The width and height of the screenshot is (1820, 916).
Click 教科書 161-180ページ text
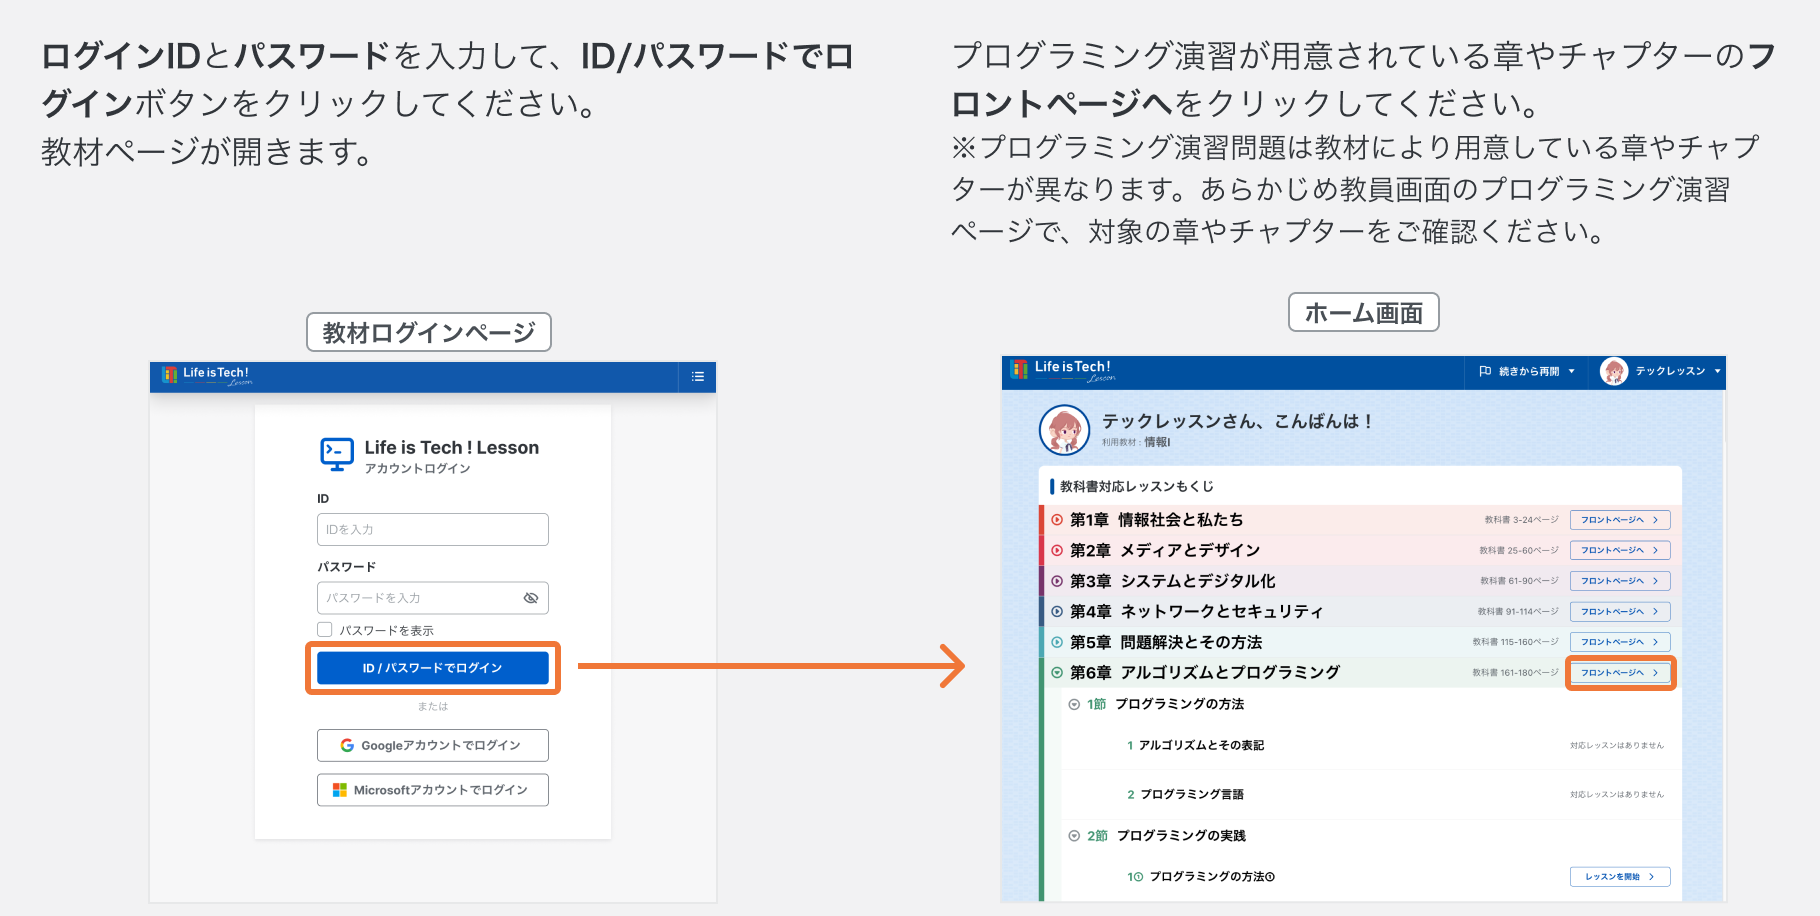coord(1515,673)
